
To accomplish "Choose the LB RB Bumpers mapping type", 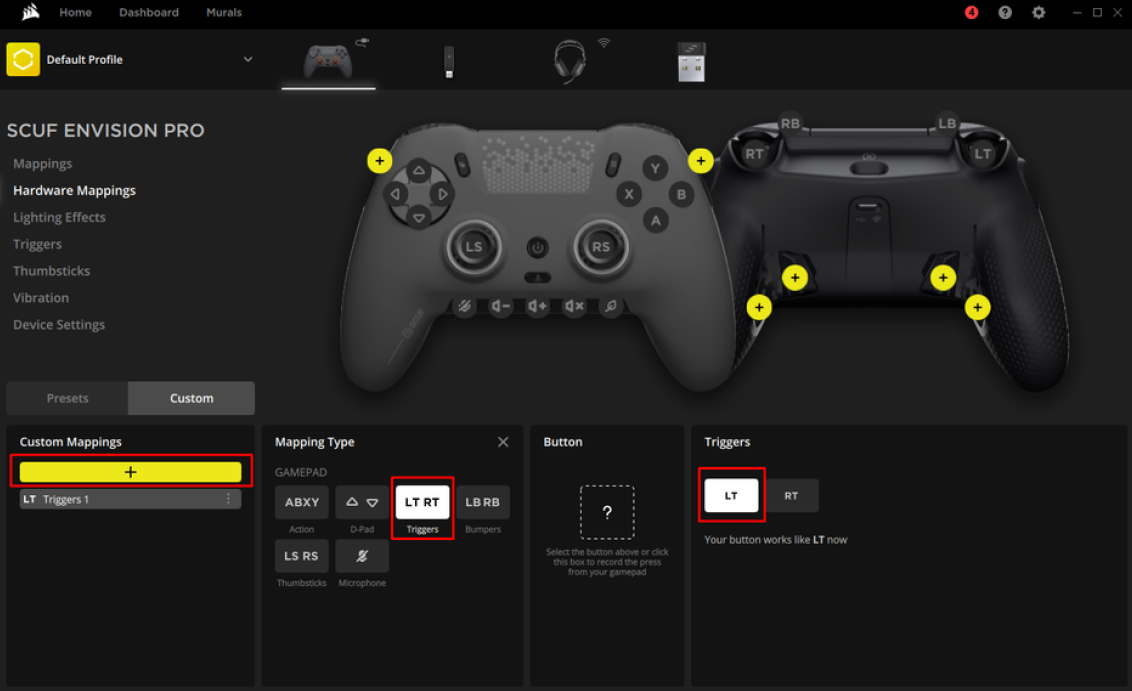I will [483, 503].
